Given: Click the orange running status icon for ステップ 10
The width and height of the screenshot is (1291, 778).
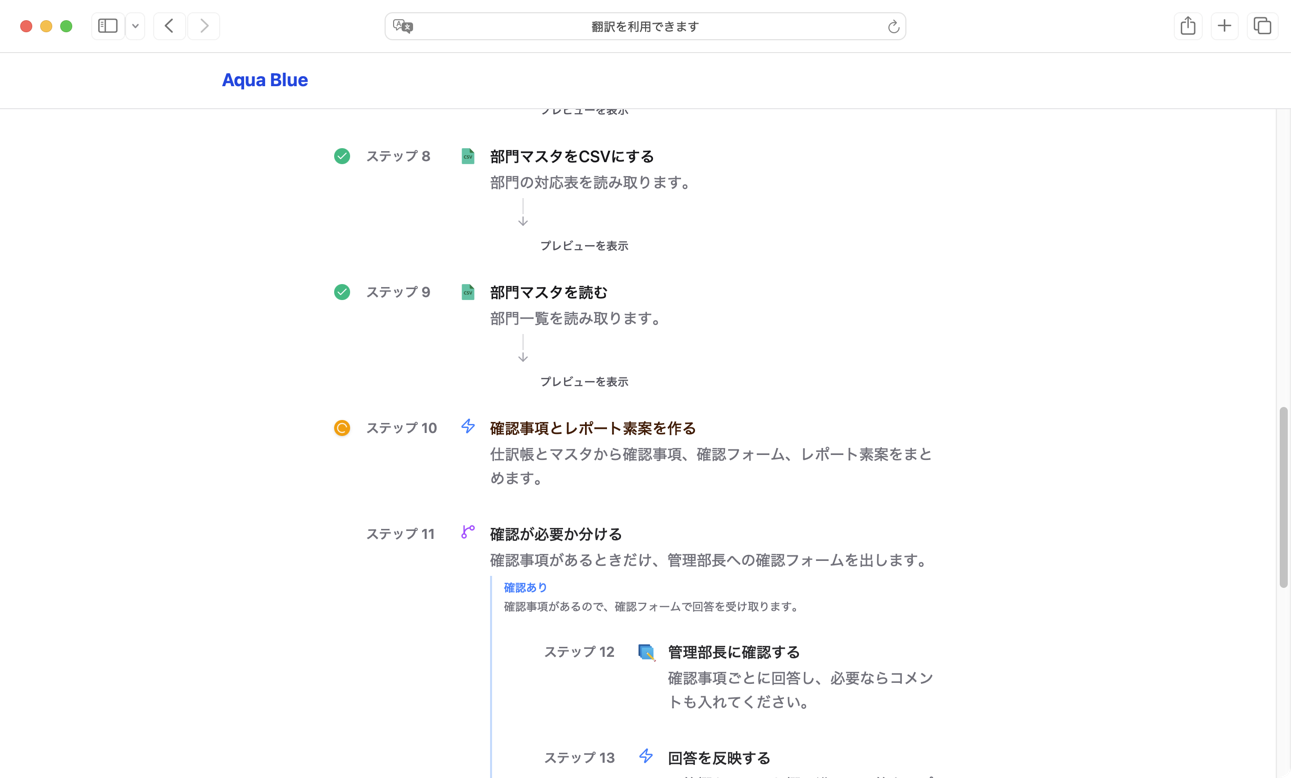Looking at the screenshot, I should pos(342,428).
